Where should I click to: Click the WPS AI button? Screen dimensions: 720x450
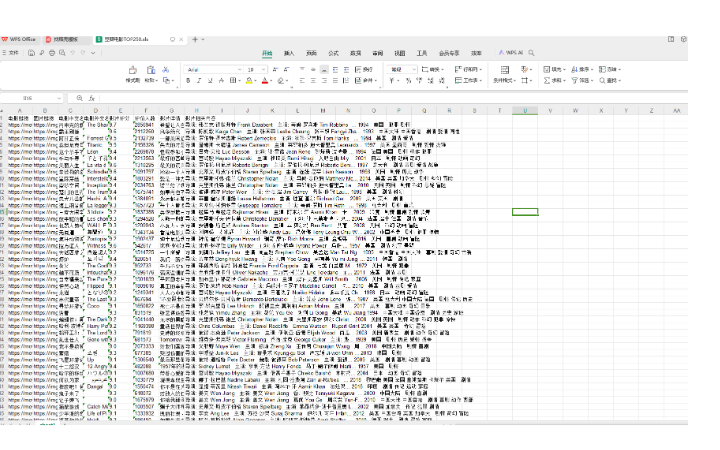[511, 53]
